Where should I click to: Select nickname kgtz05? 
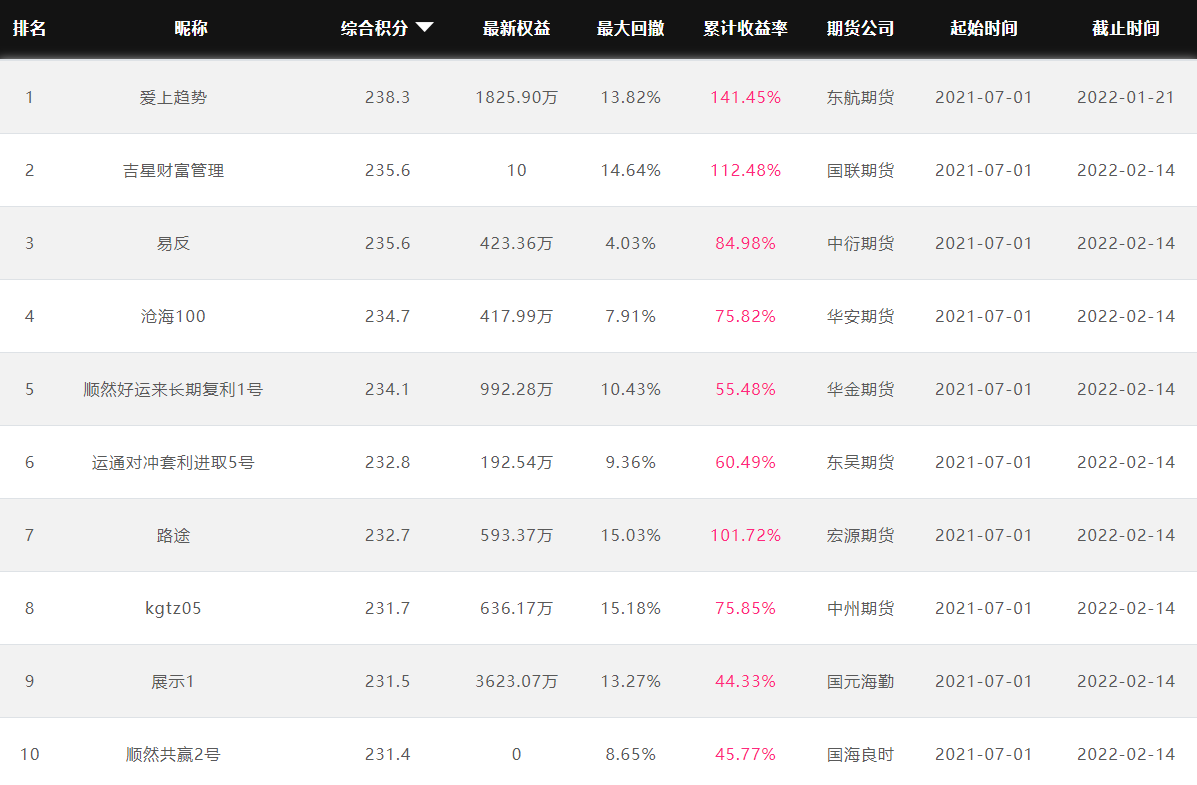point(173,609)
